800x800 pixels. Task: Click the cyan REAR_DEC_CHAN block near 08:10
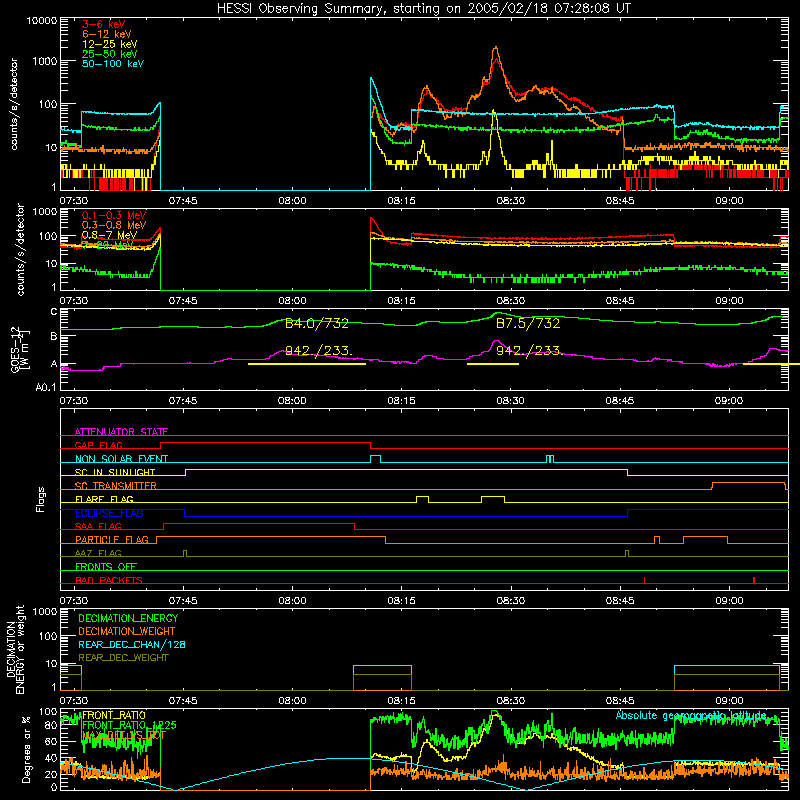[x=382, y=666]
